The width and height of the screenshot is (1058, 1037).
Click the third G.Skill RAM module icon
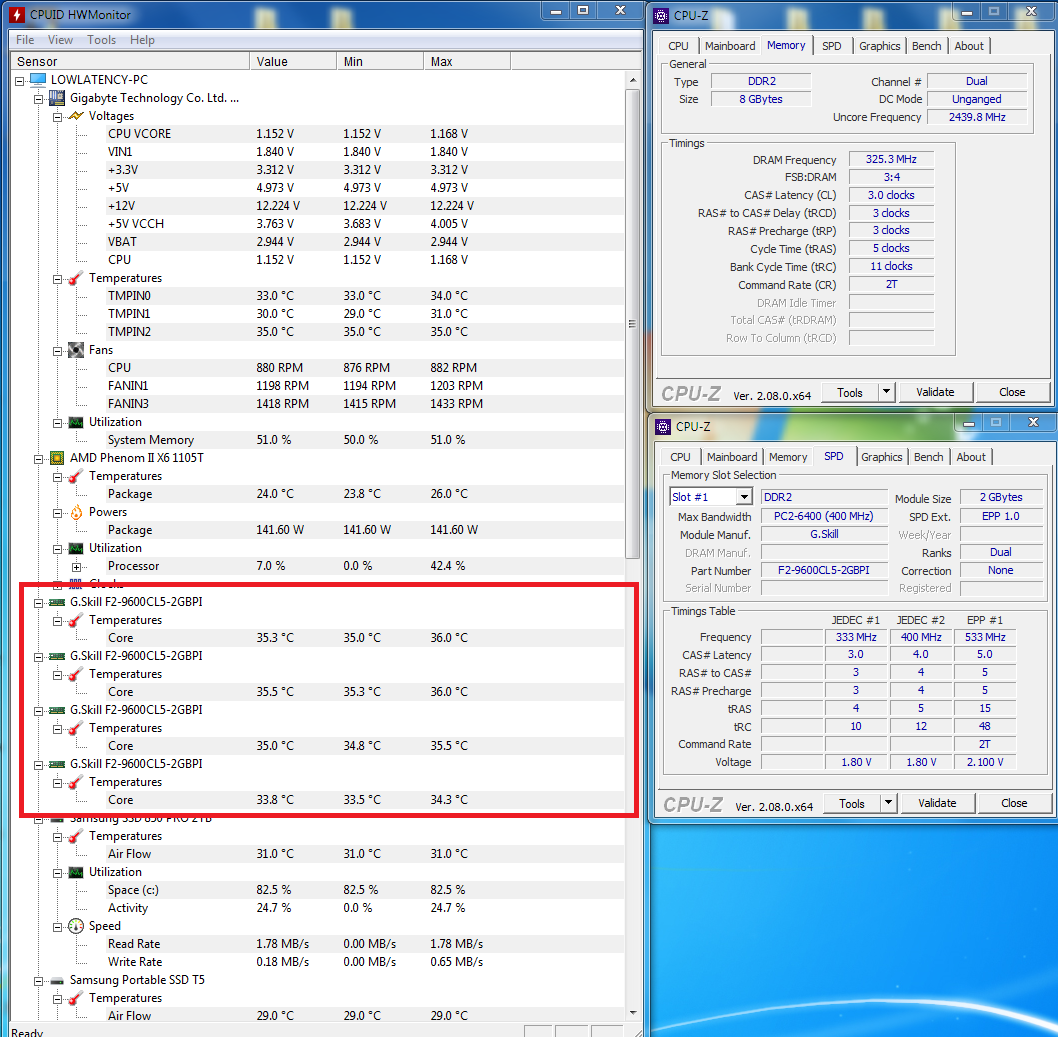coord(57,710)
